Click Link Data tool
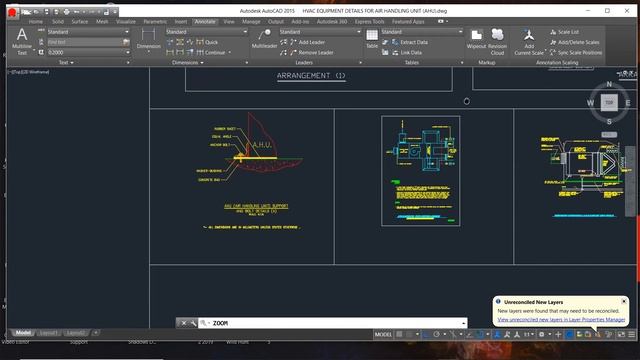The height and width of the screenshot is (360, 640). [407, 53]
